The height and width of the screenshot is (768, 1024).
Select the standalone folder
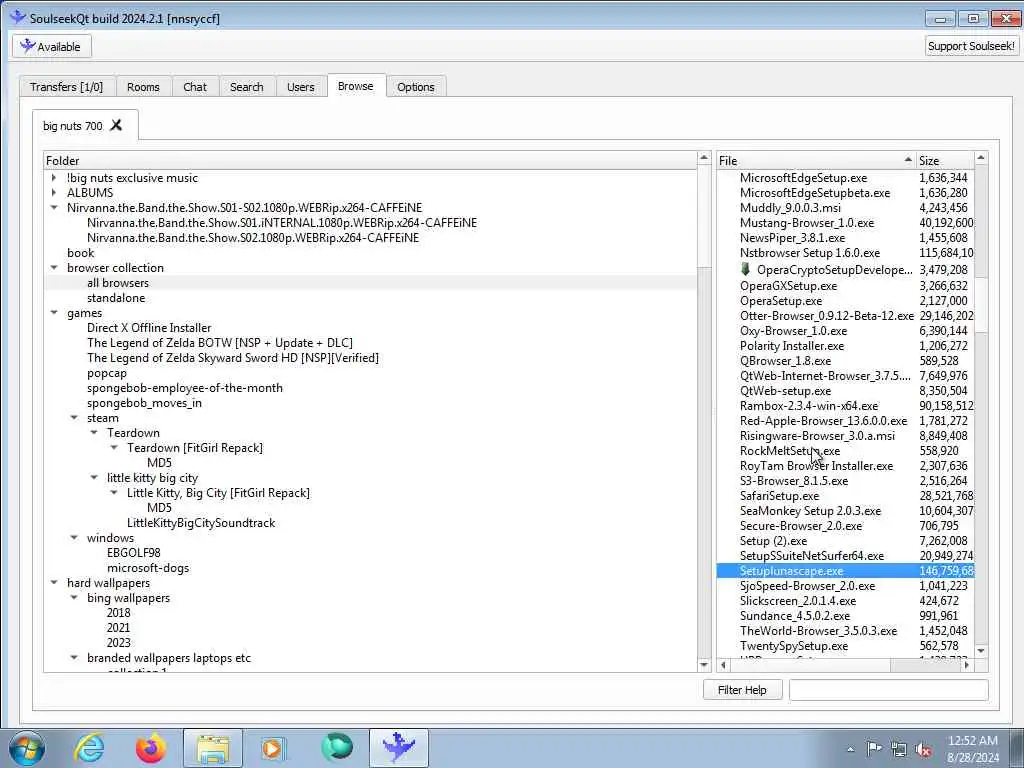point(116,298)
